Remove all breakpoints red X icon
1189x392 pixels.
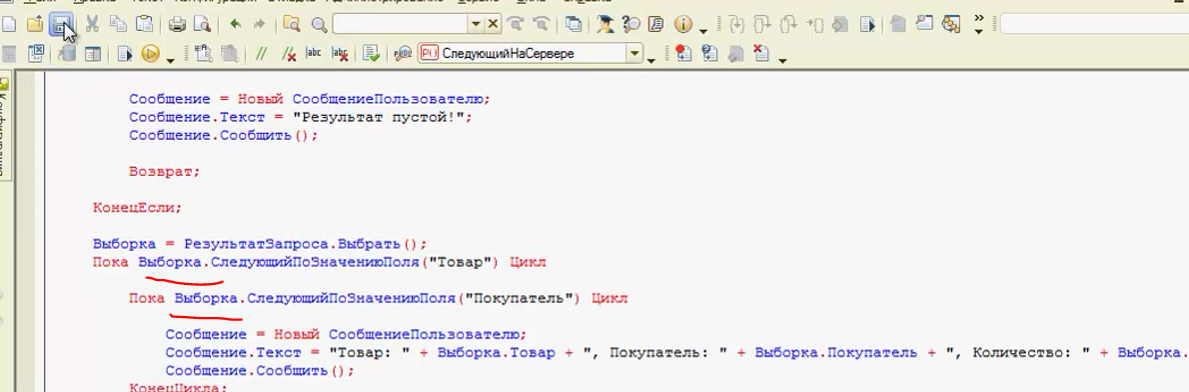pos(761,54)
